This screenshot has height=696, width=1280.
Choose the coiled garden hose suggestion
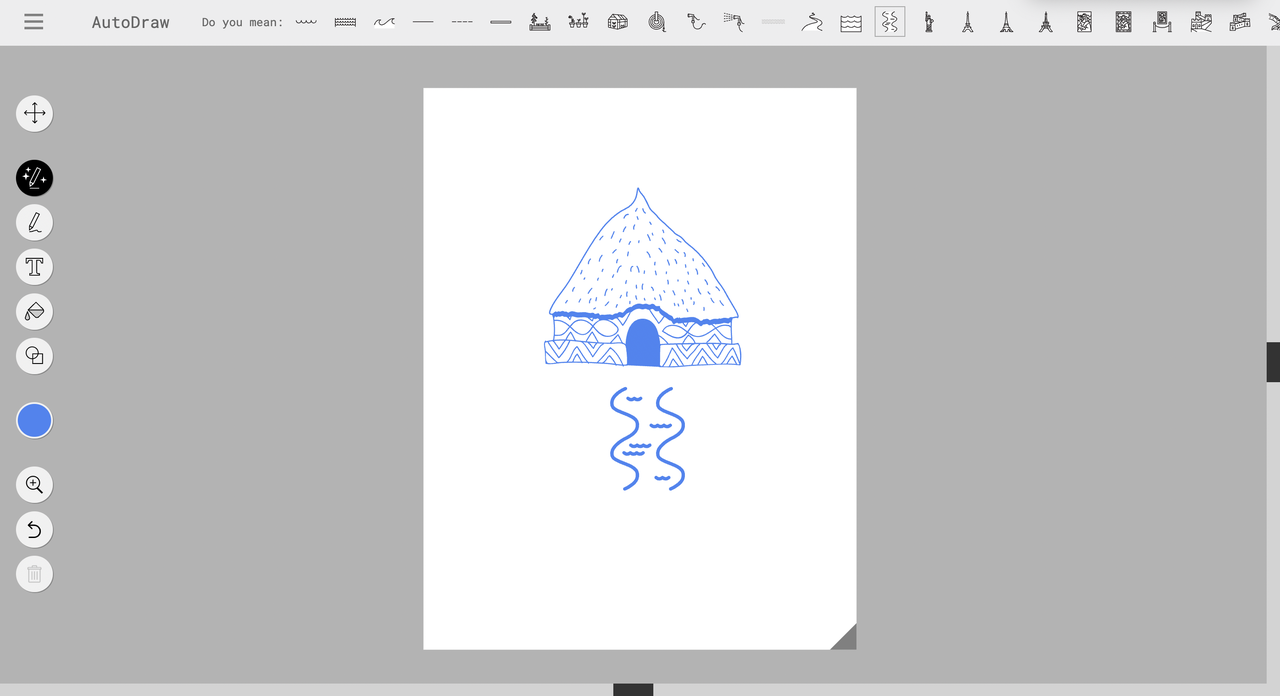tap(656, 21)
